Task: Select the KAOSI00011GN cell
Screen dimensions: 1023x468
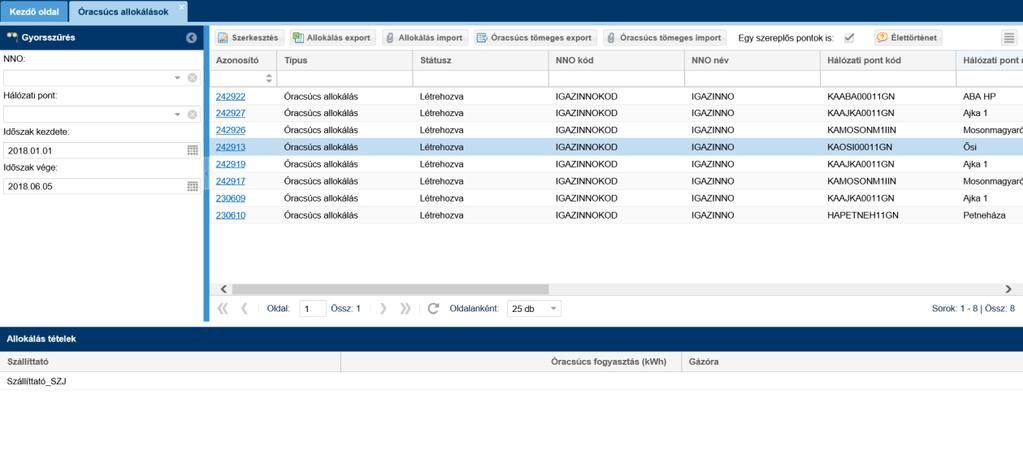Action: (888, 147)
